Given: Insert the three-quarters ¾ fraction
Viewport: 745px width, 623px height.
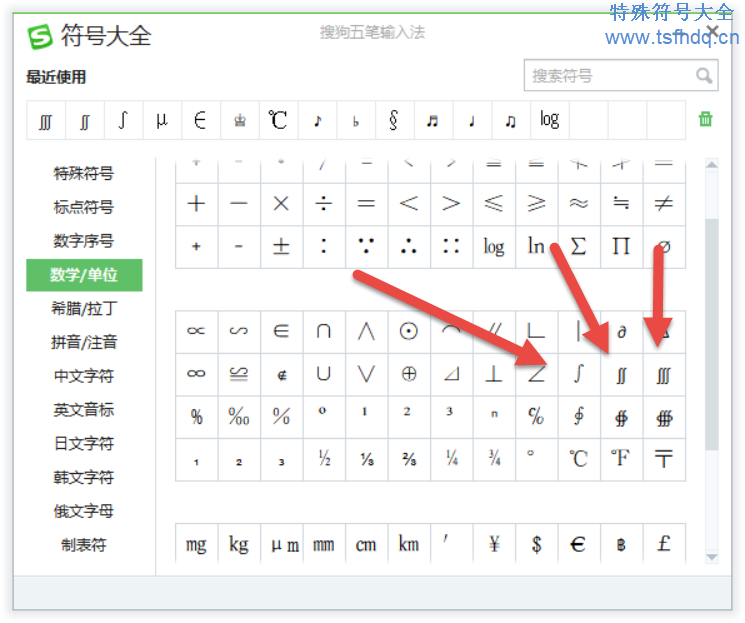Looking at the screenshot, I should pyautogui.click(x=494, y=459).
